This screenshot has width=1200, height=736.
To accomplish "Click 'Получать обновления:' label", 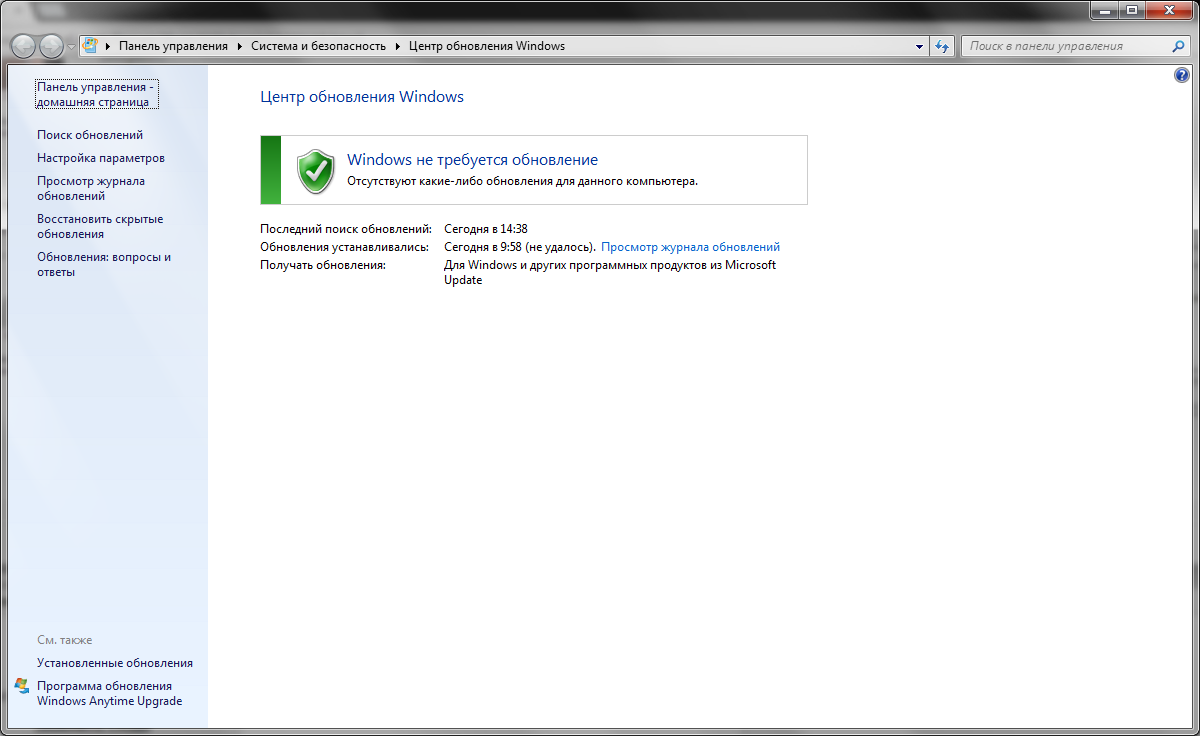I will point(323,265).
